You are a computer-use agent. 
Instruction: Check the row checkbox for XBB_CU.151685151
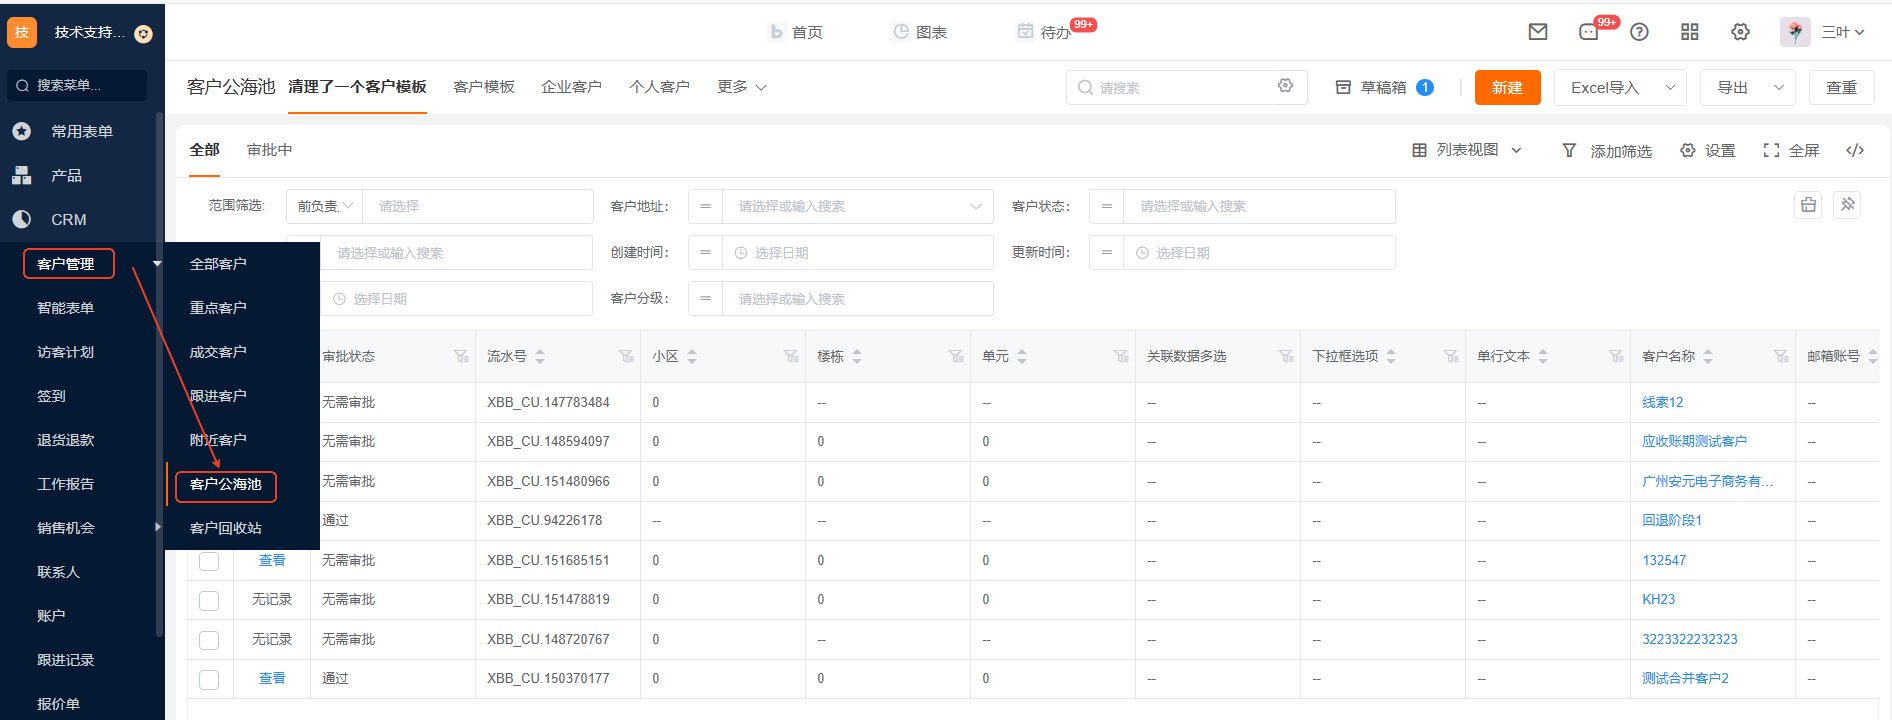pyautogui.click(x=209, y=561)
